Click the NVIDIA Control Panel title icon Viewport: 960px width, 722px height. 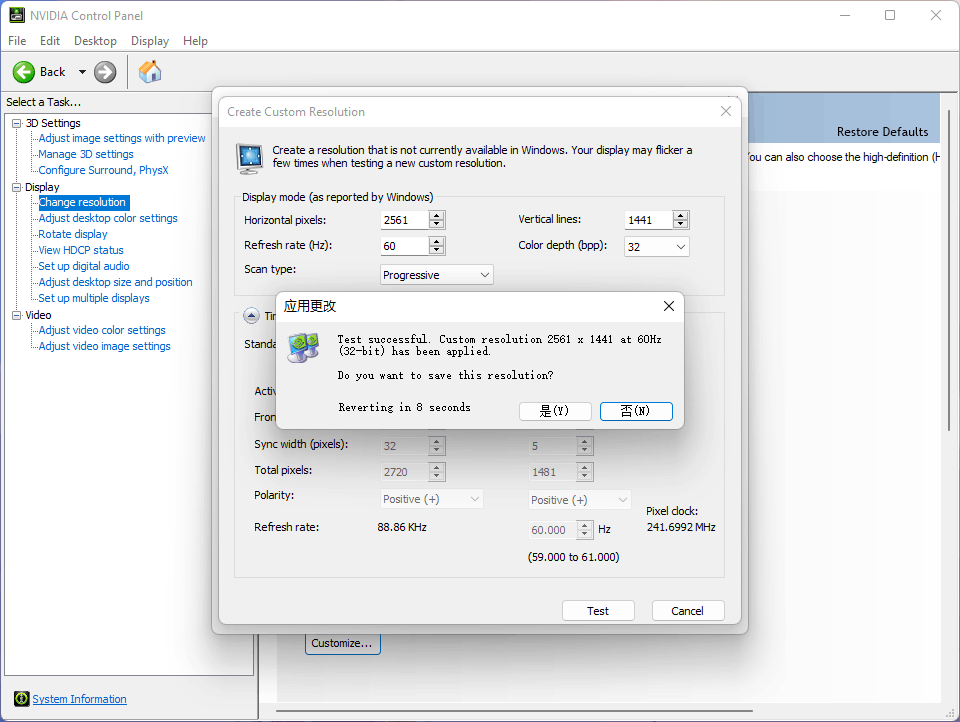pyautogui.click(x=17, y=15)
